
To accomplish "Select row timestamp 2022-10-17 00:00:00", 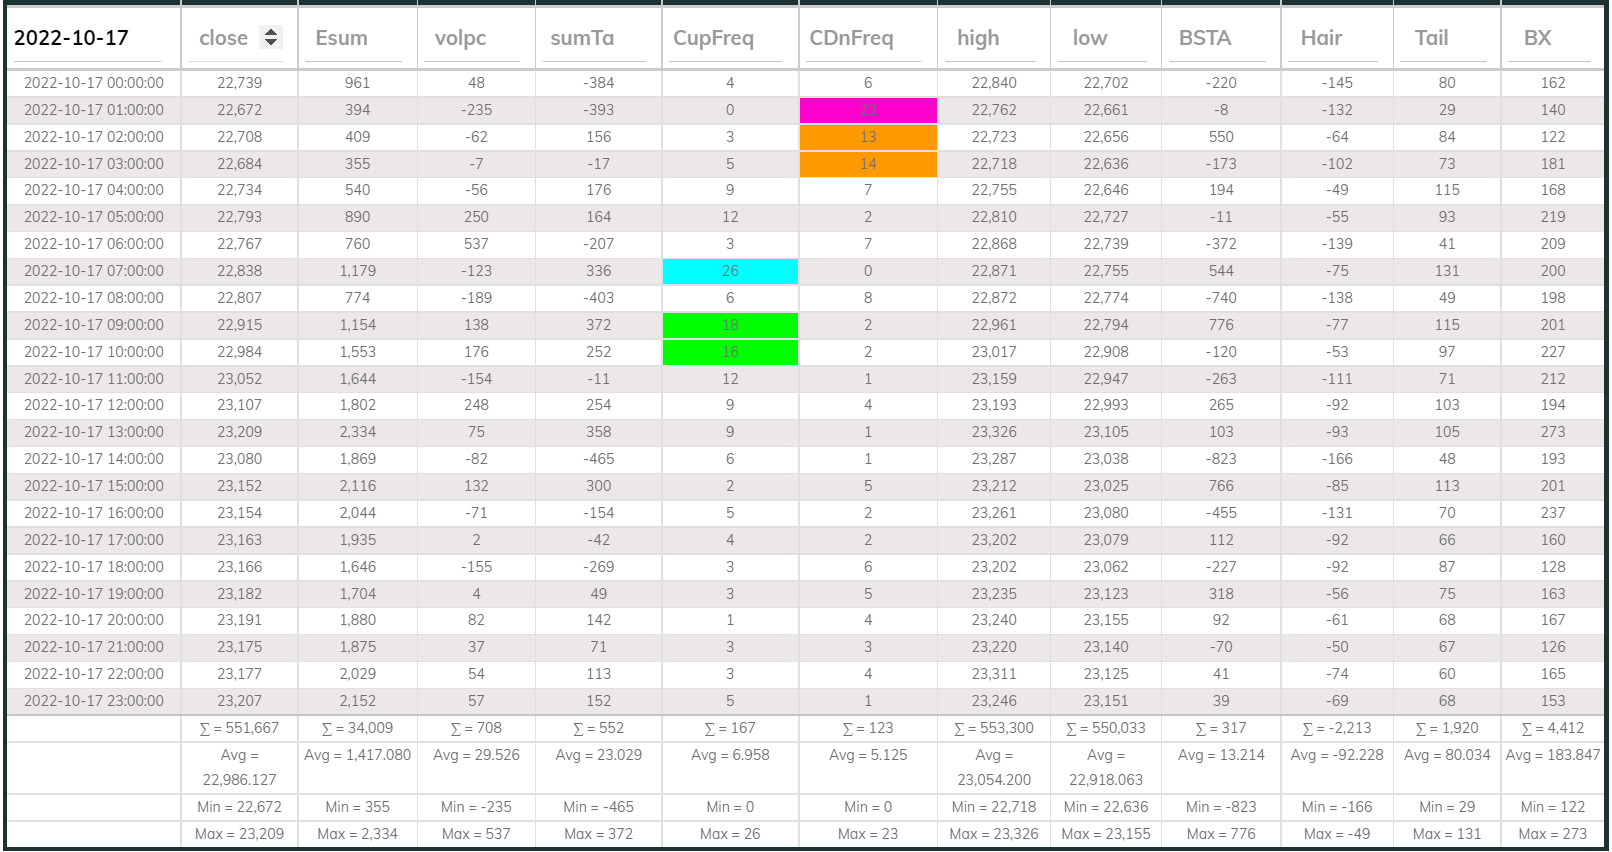I will tap(94, 83).
